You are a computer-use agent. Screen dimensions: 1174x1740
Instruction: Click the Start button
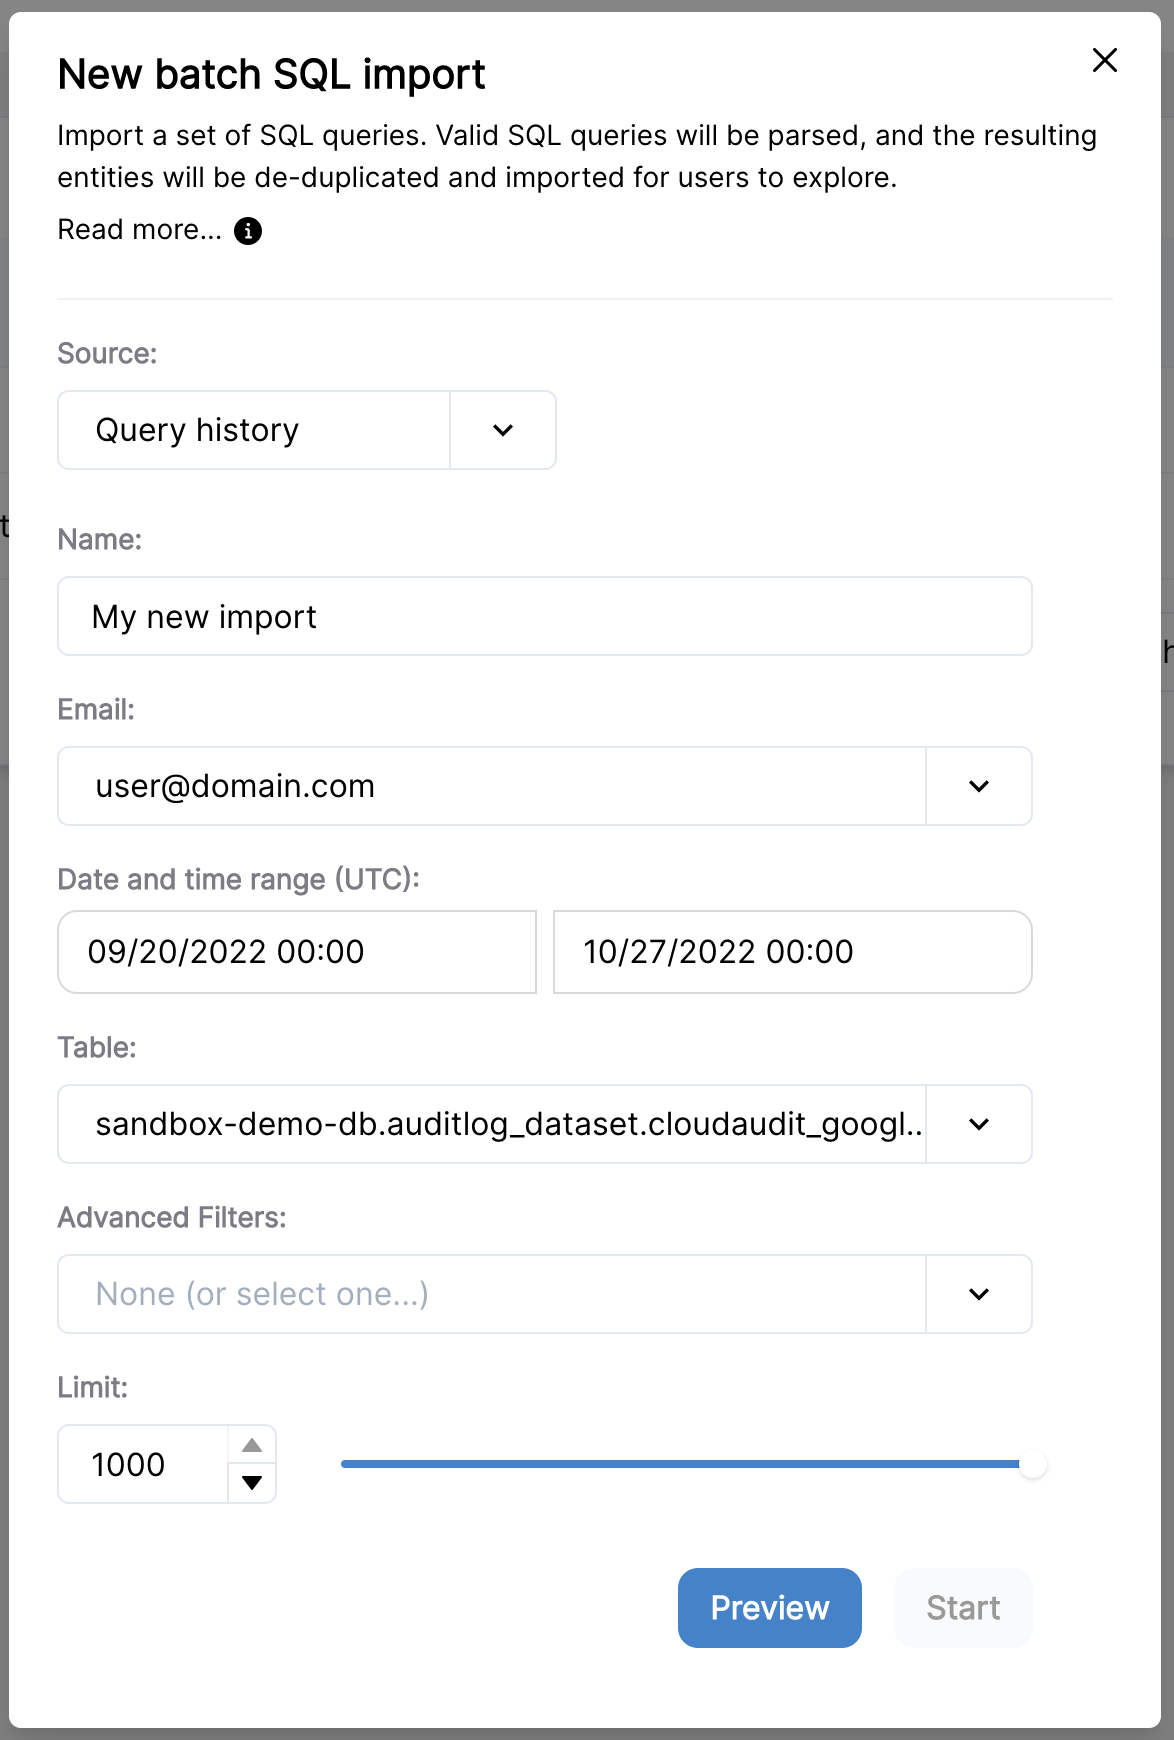[x=963, y=1608]
